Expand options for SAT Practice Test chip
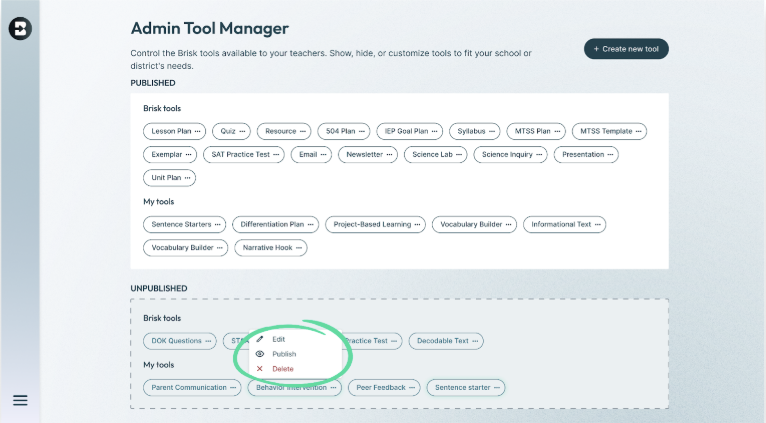Image resolution: width=766 pixels, height=423 pixels. 276,154
